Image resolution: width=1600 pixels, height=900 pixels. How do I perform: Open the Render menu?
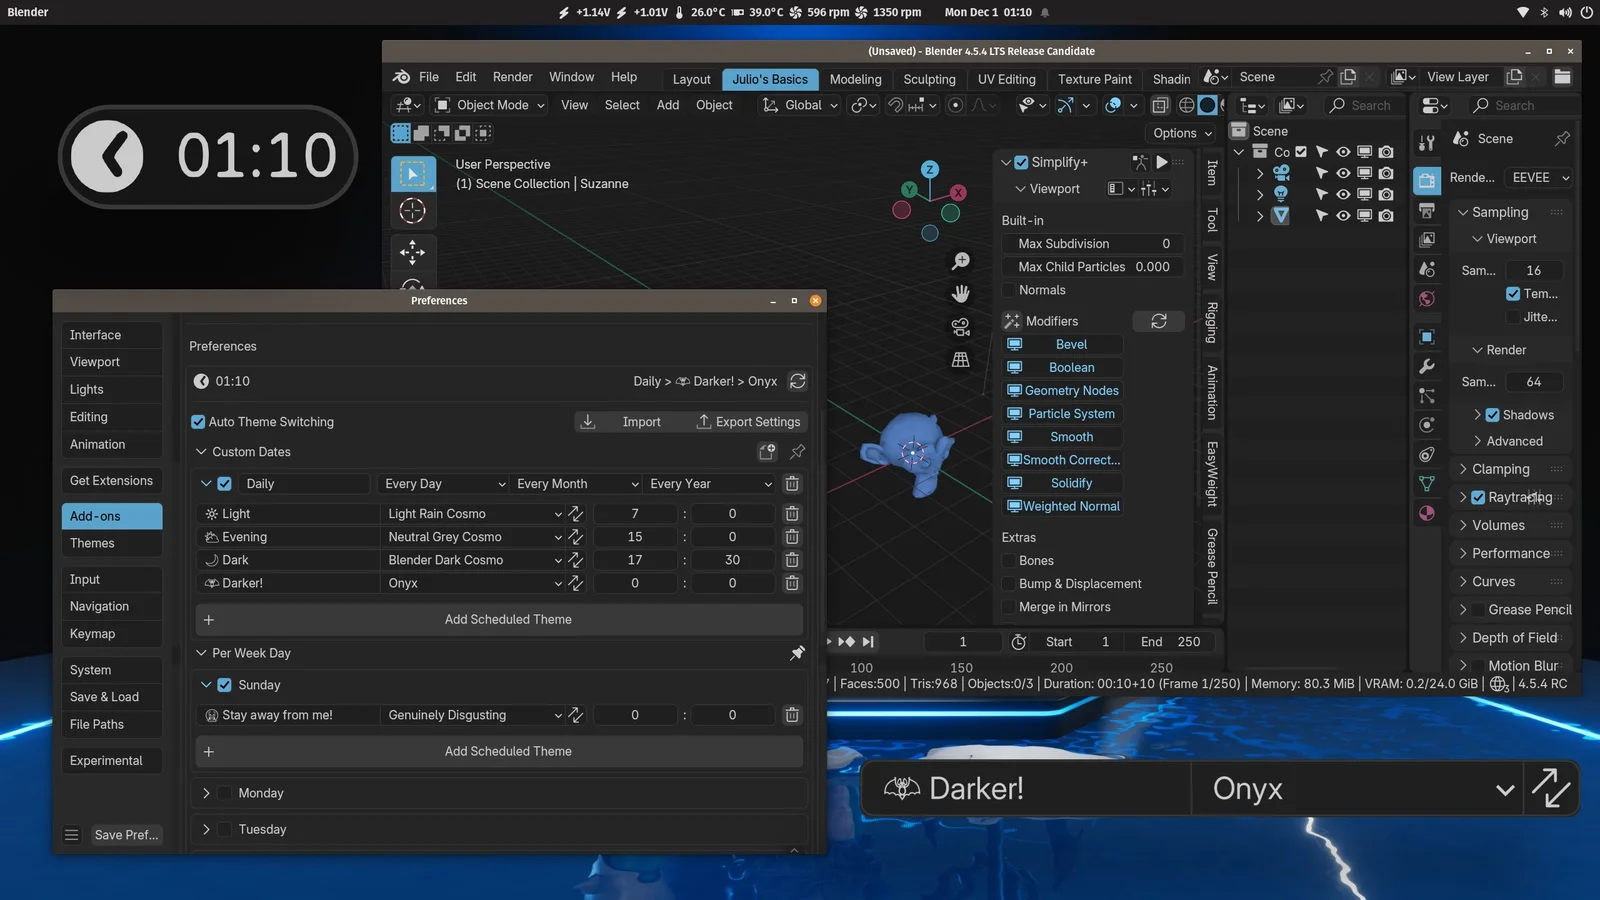pyautogui.click(x=512, y=76)
